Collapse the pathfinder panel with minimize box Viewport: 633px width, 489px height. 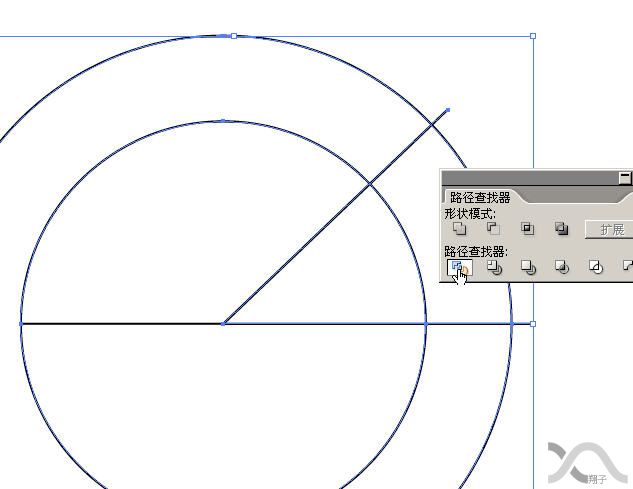(x=625, y=178)
